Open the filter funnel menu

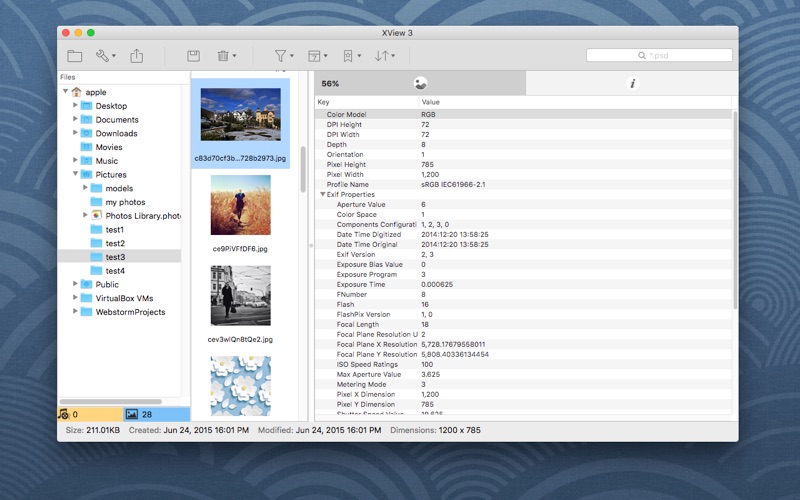coord(284,56)
